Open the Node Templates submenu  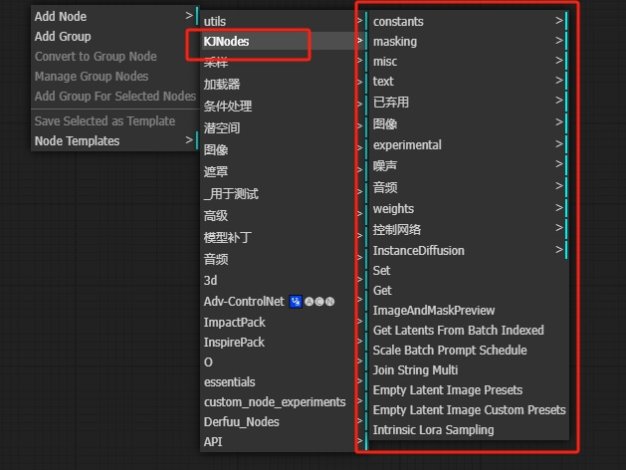point(115,141)
